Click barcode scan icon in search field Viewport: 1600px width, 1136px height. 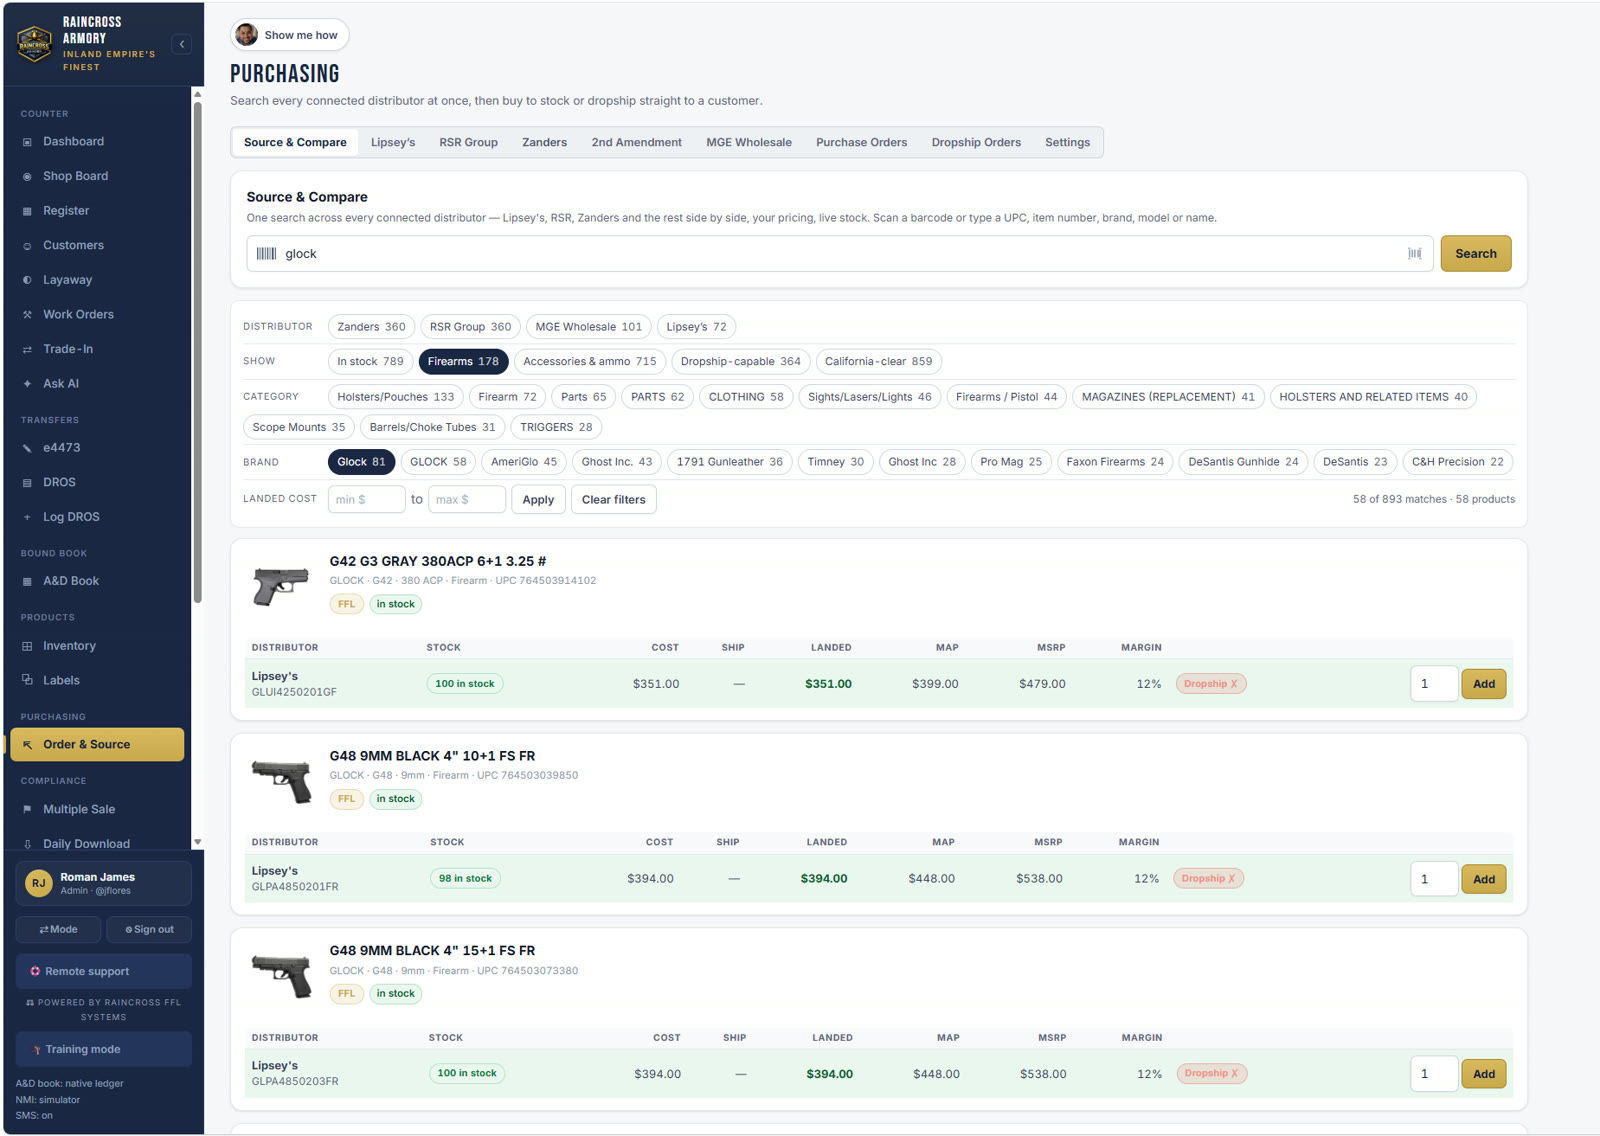pyautogui.click(x=1414, y=254)
